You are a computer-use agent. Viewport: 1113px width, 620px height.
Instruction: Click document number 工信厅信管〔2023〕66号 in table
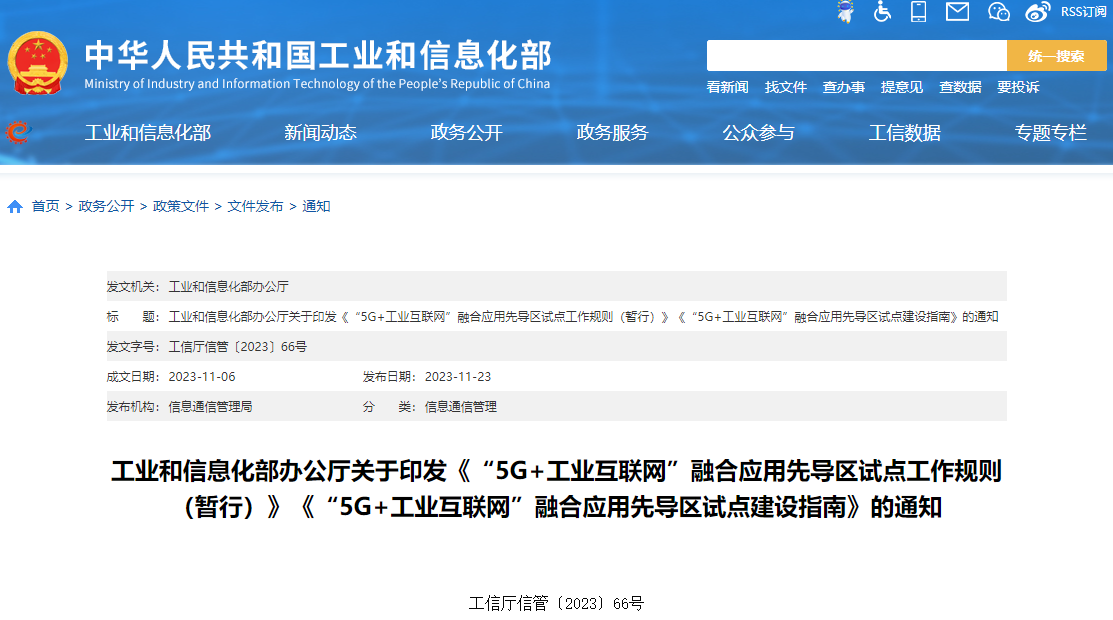(238, 347)
